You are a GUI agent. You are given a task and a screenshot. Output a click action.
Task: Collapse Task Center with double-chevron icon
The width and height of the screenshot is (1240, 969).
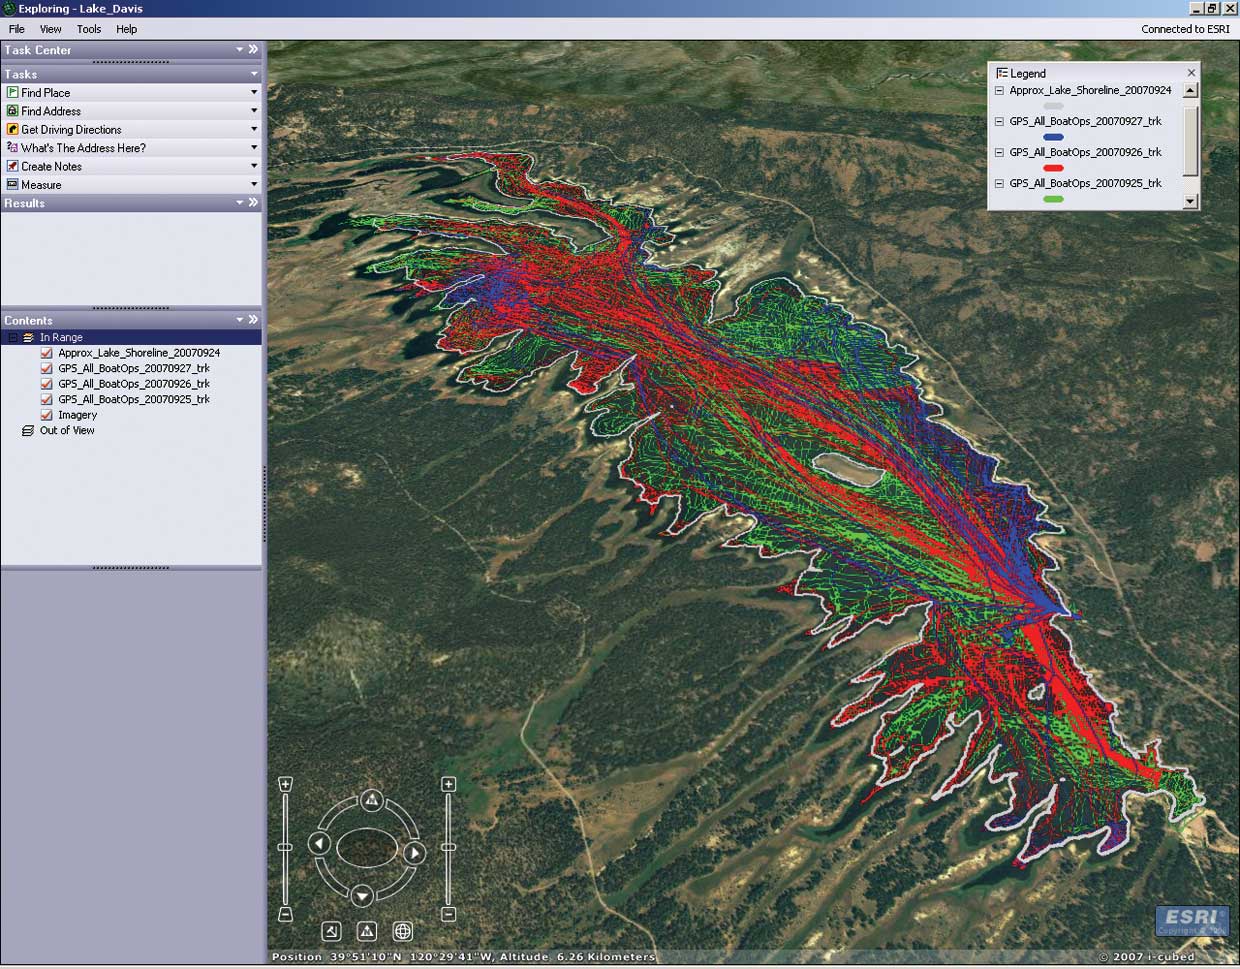click(x=253, y=49)
